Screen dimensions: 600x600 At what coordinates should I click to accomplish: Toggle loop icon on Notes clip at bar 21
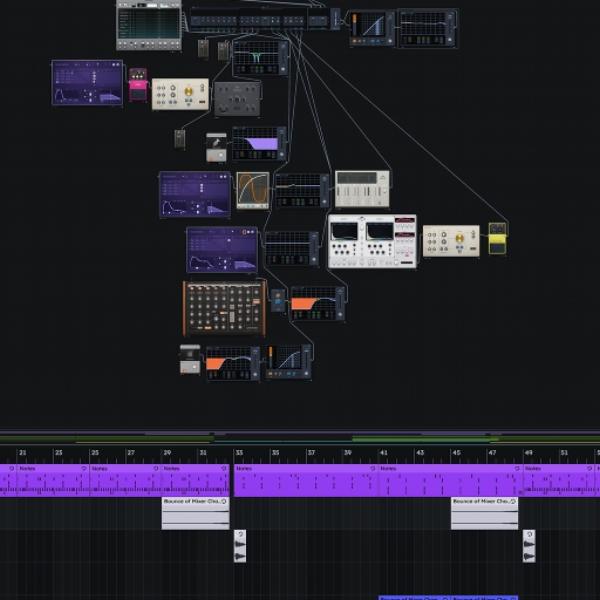click(x=84, y=468)
